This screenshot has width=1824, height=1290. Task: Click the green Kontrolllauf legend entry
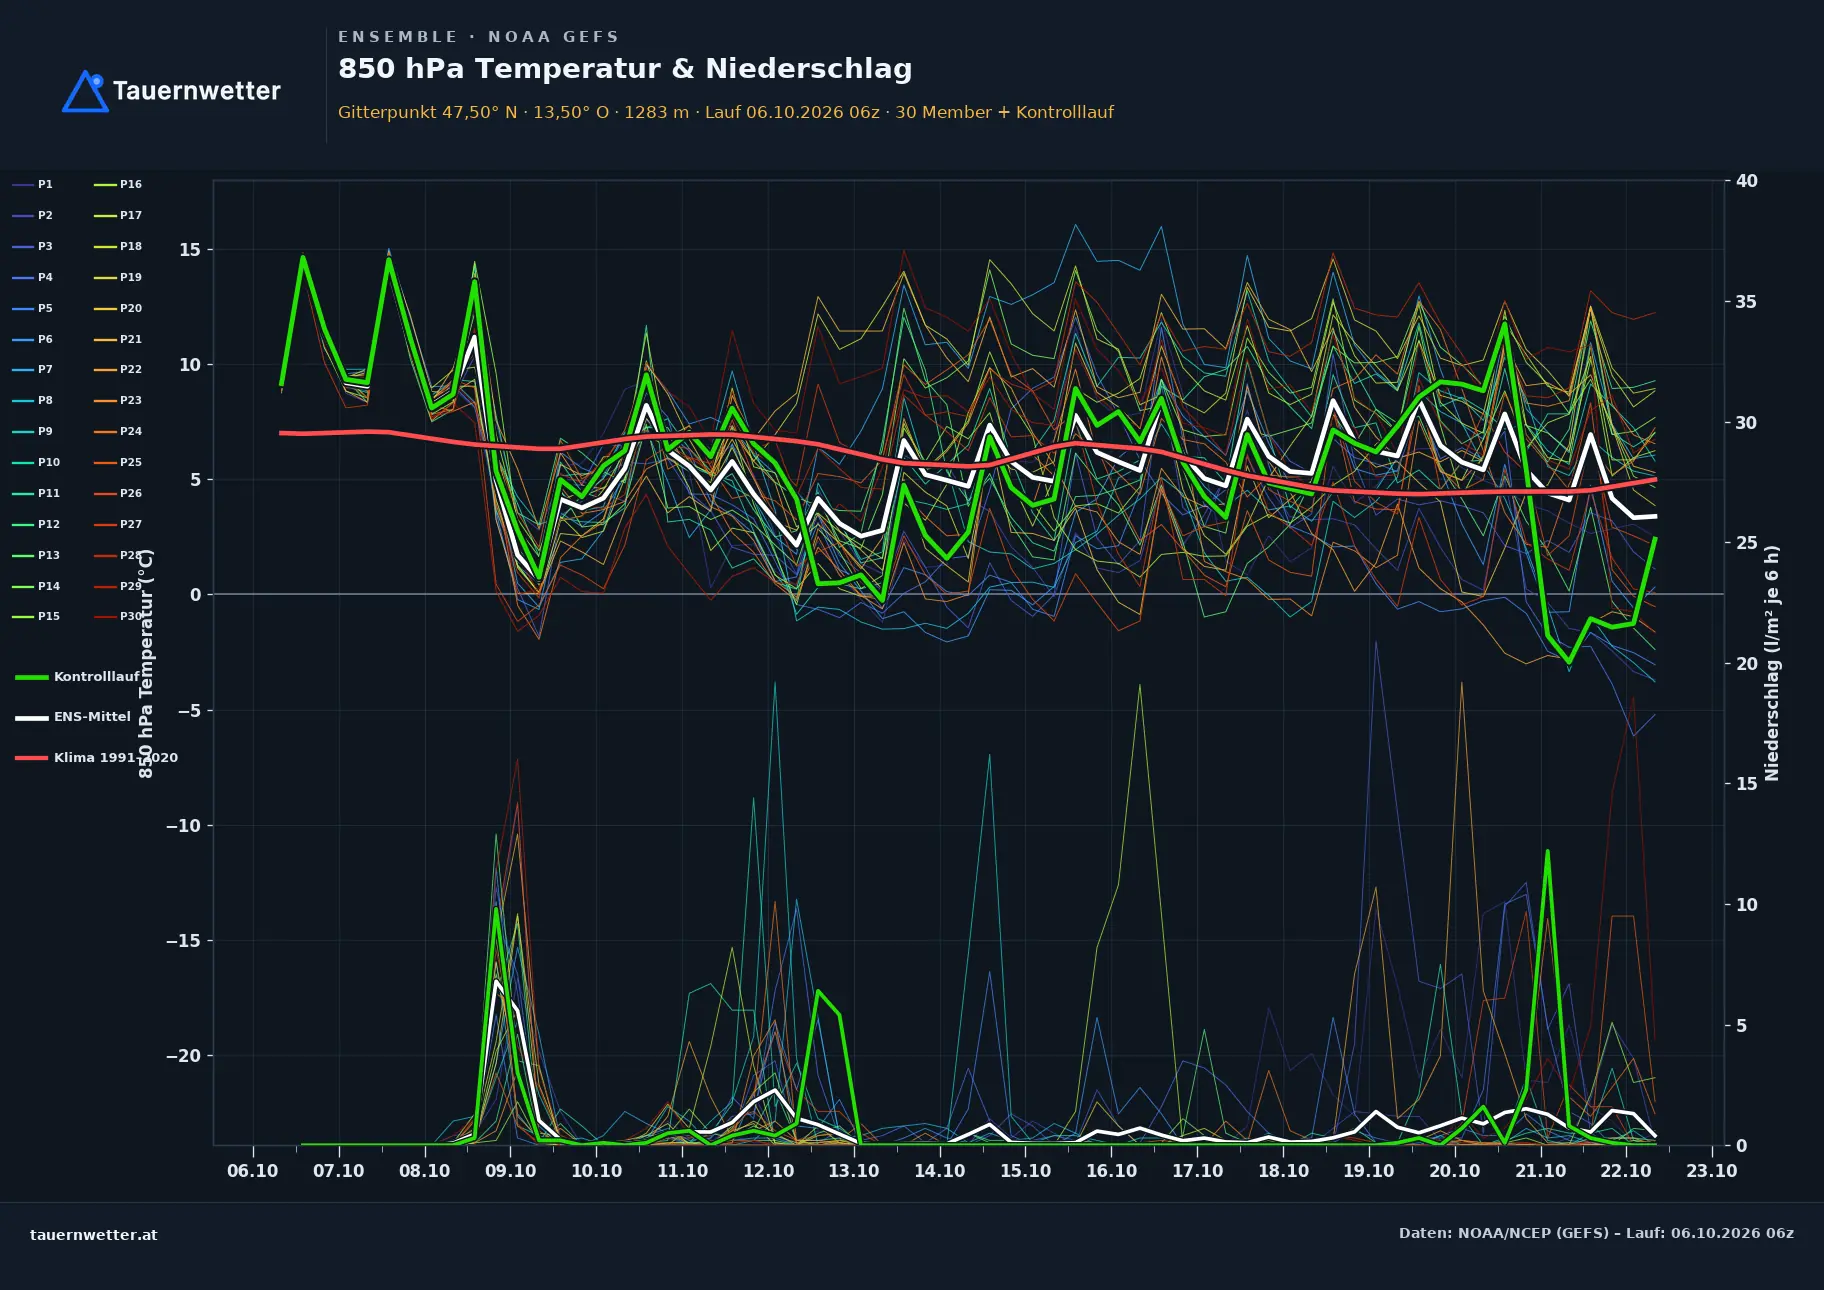pos(78,677)
